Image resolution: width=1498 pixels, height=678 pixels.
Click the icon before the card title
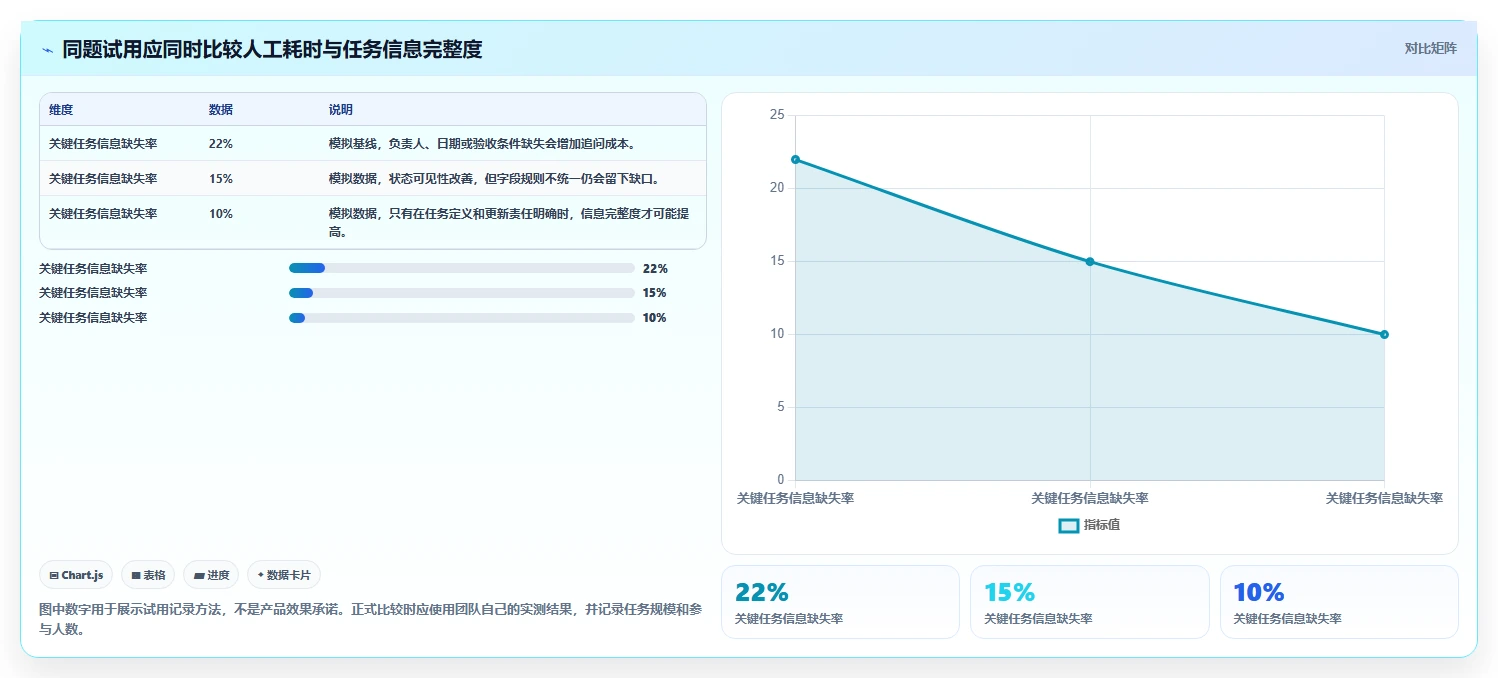pyautogui.click(x=47, y=49)
